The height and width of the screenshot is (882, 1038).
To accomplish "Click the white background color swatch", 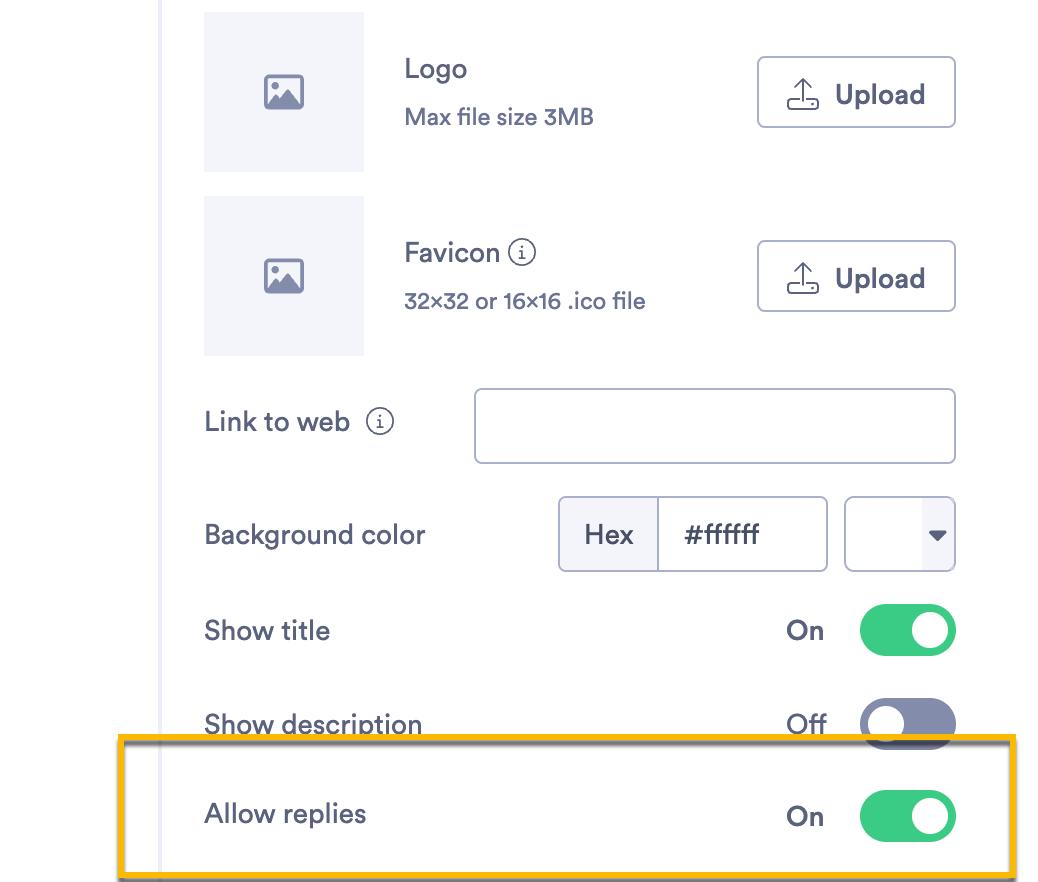I will point(884,534).
